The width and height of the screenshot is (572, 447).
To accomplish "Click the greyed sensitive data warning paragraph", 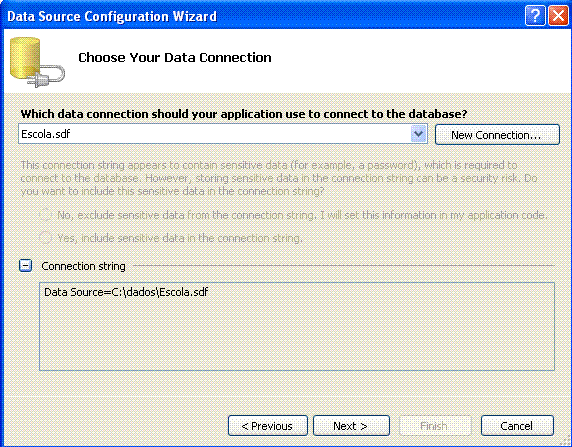I will click(x=279, y=178).
